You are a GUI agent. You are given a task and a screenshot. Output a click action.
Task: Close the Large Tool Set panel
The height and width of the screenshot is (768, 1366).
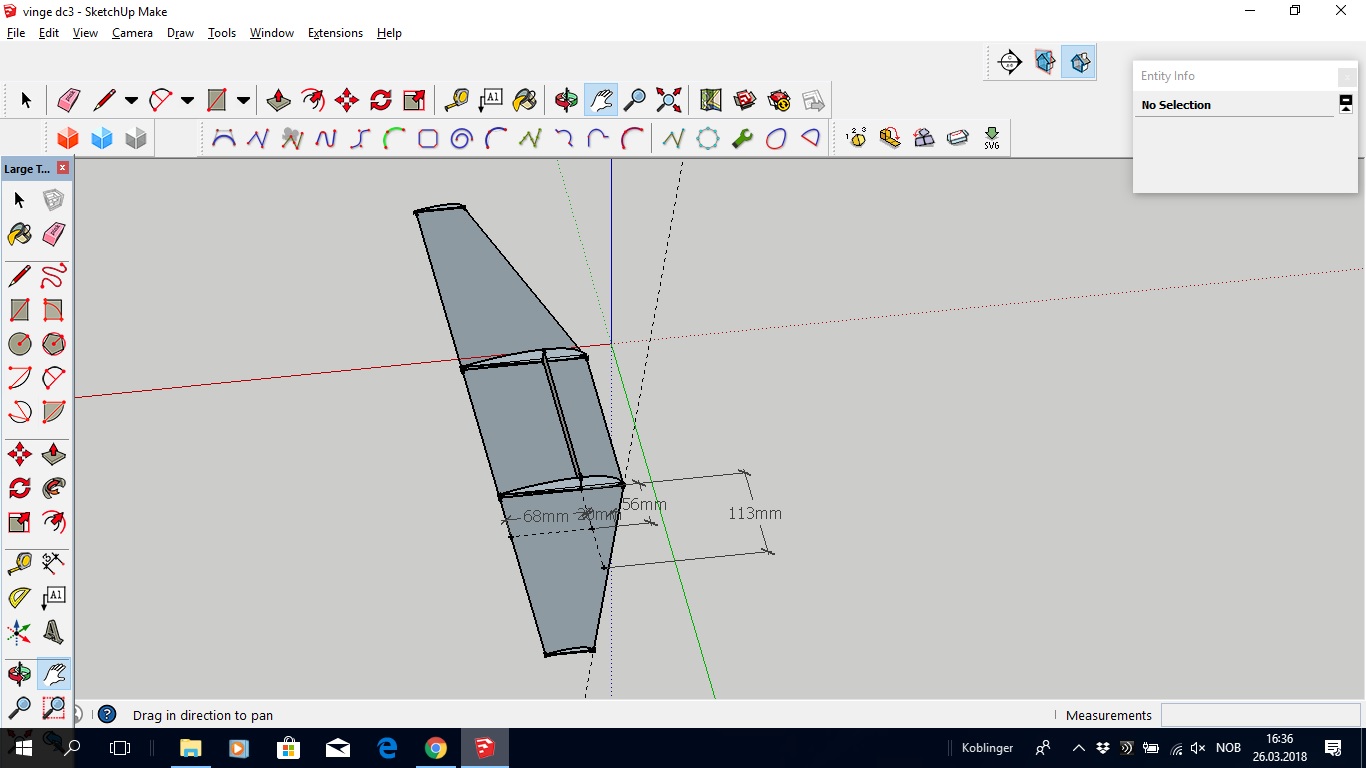(x=63, y=168)
